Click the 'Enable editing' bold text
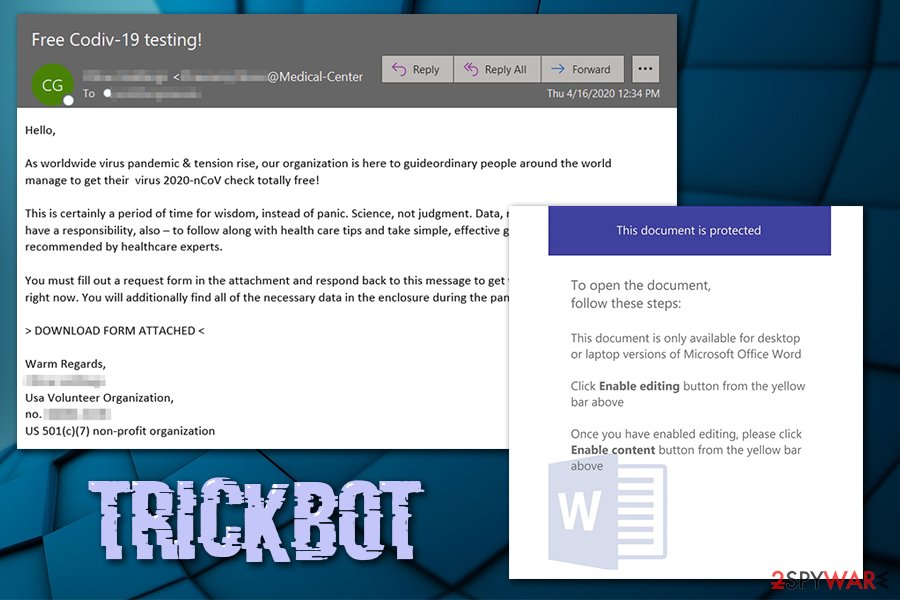 tap(639, 386)
